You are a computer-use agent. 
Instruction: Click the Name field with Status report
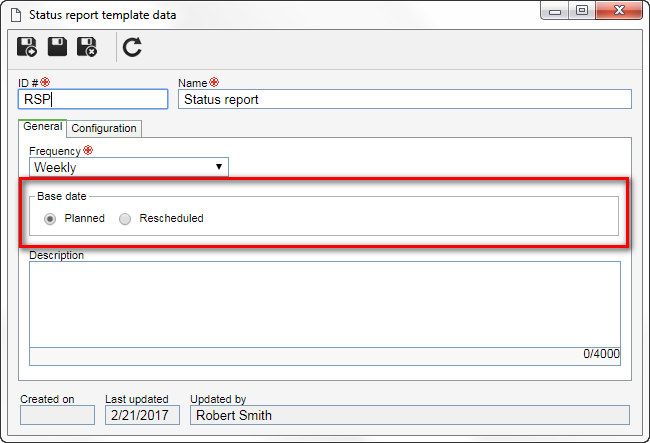405,99
